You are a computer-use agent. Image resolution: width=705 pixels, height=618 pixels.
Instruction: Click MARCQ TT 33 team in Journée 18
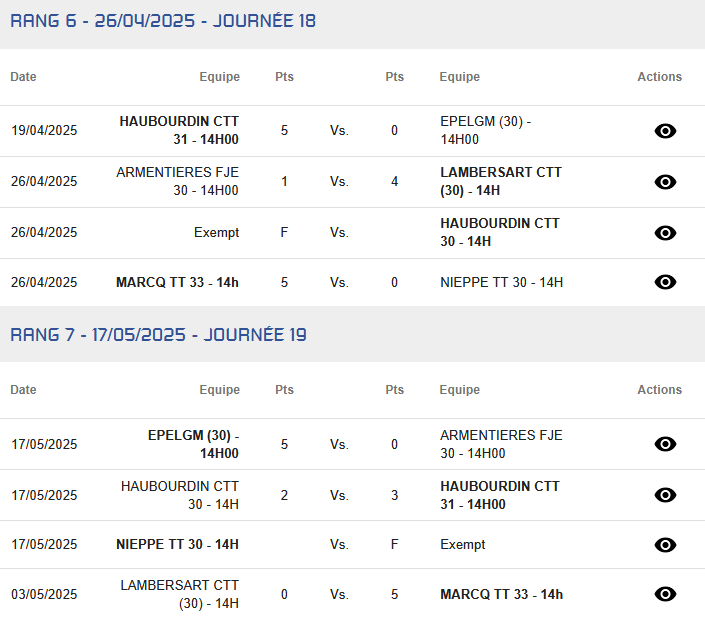coord(177,282)
